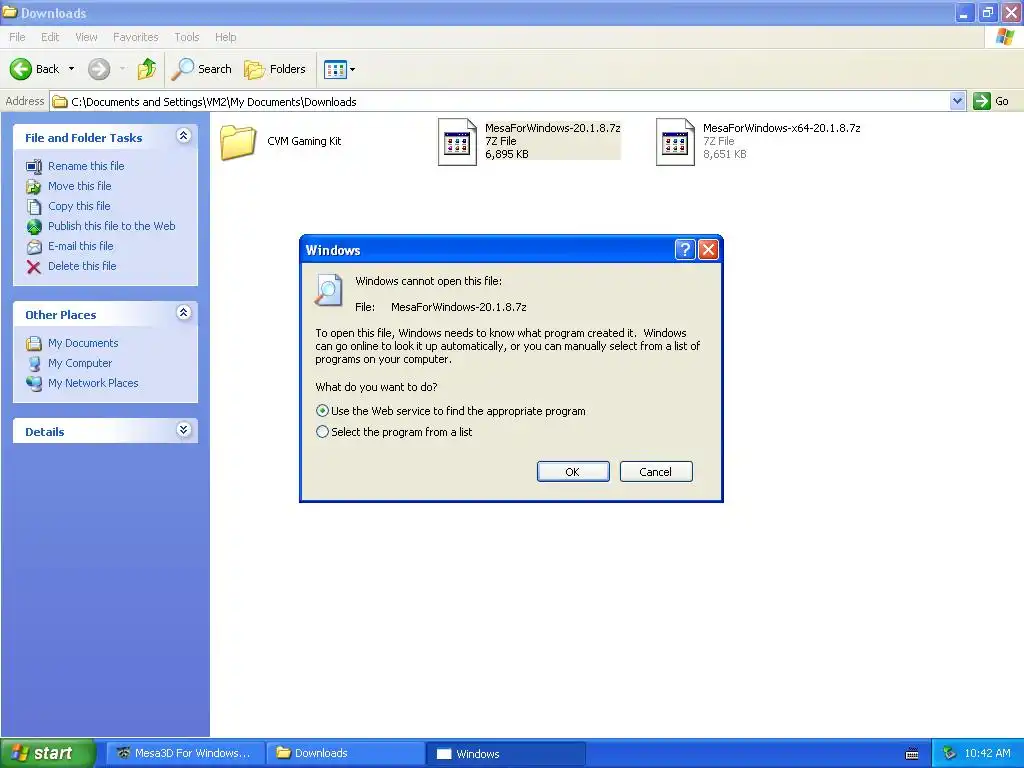Open the Favorites menu
The width and height of the screenshot is (1024, 768).
point(135,37)
